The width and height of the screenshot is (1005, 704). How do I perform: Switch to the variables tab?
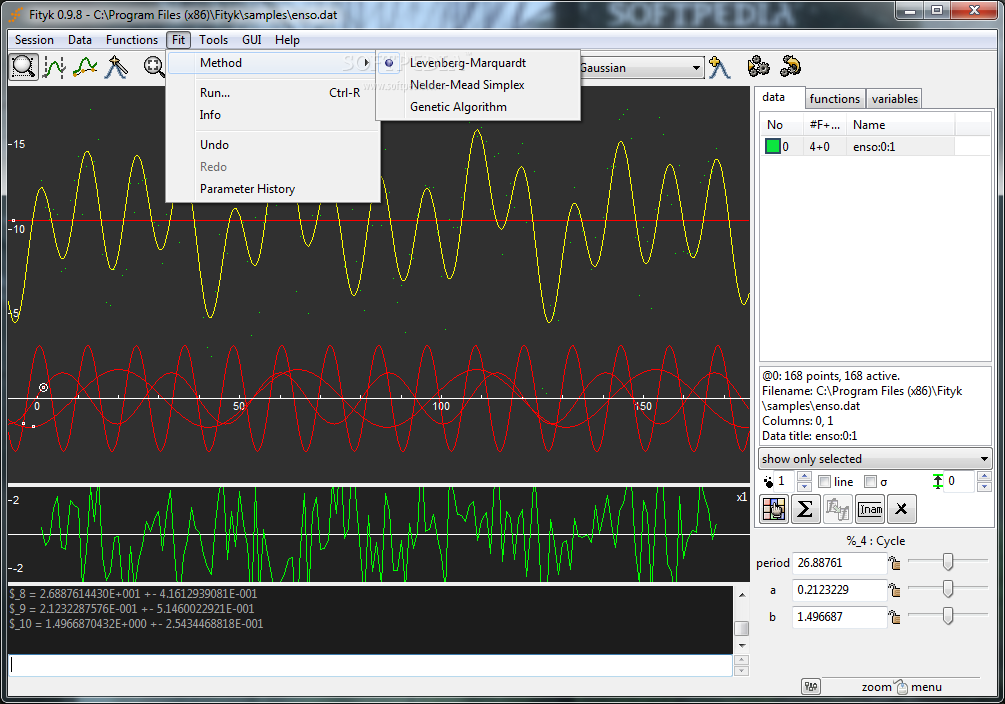click(895, 99)
